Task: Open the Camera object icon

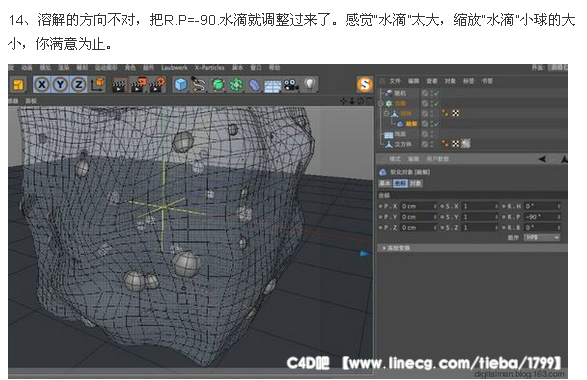Action: [x=291, y=85]
